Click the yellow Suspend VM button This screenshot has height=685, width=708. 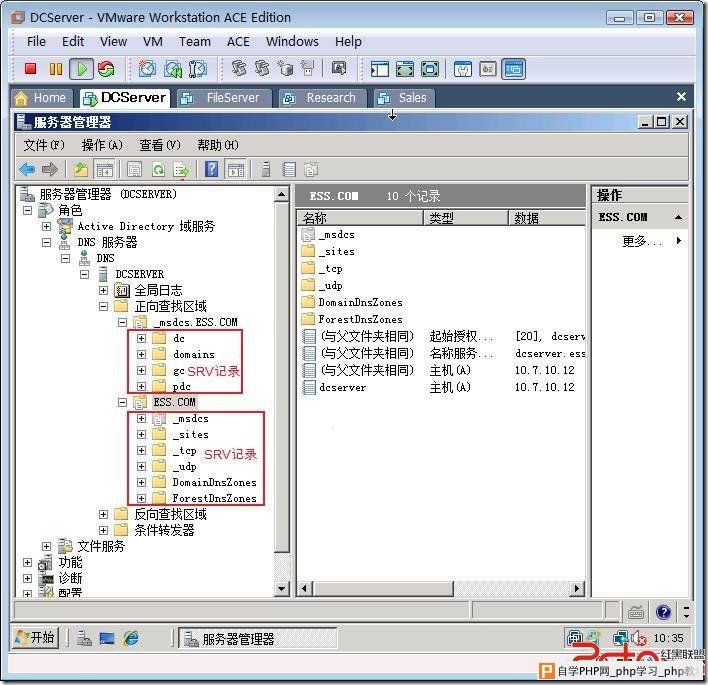(56, 69)
